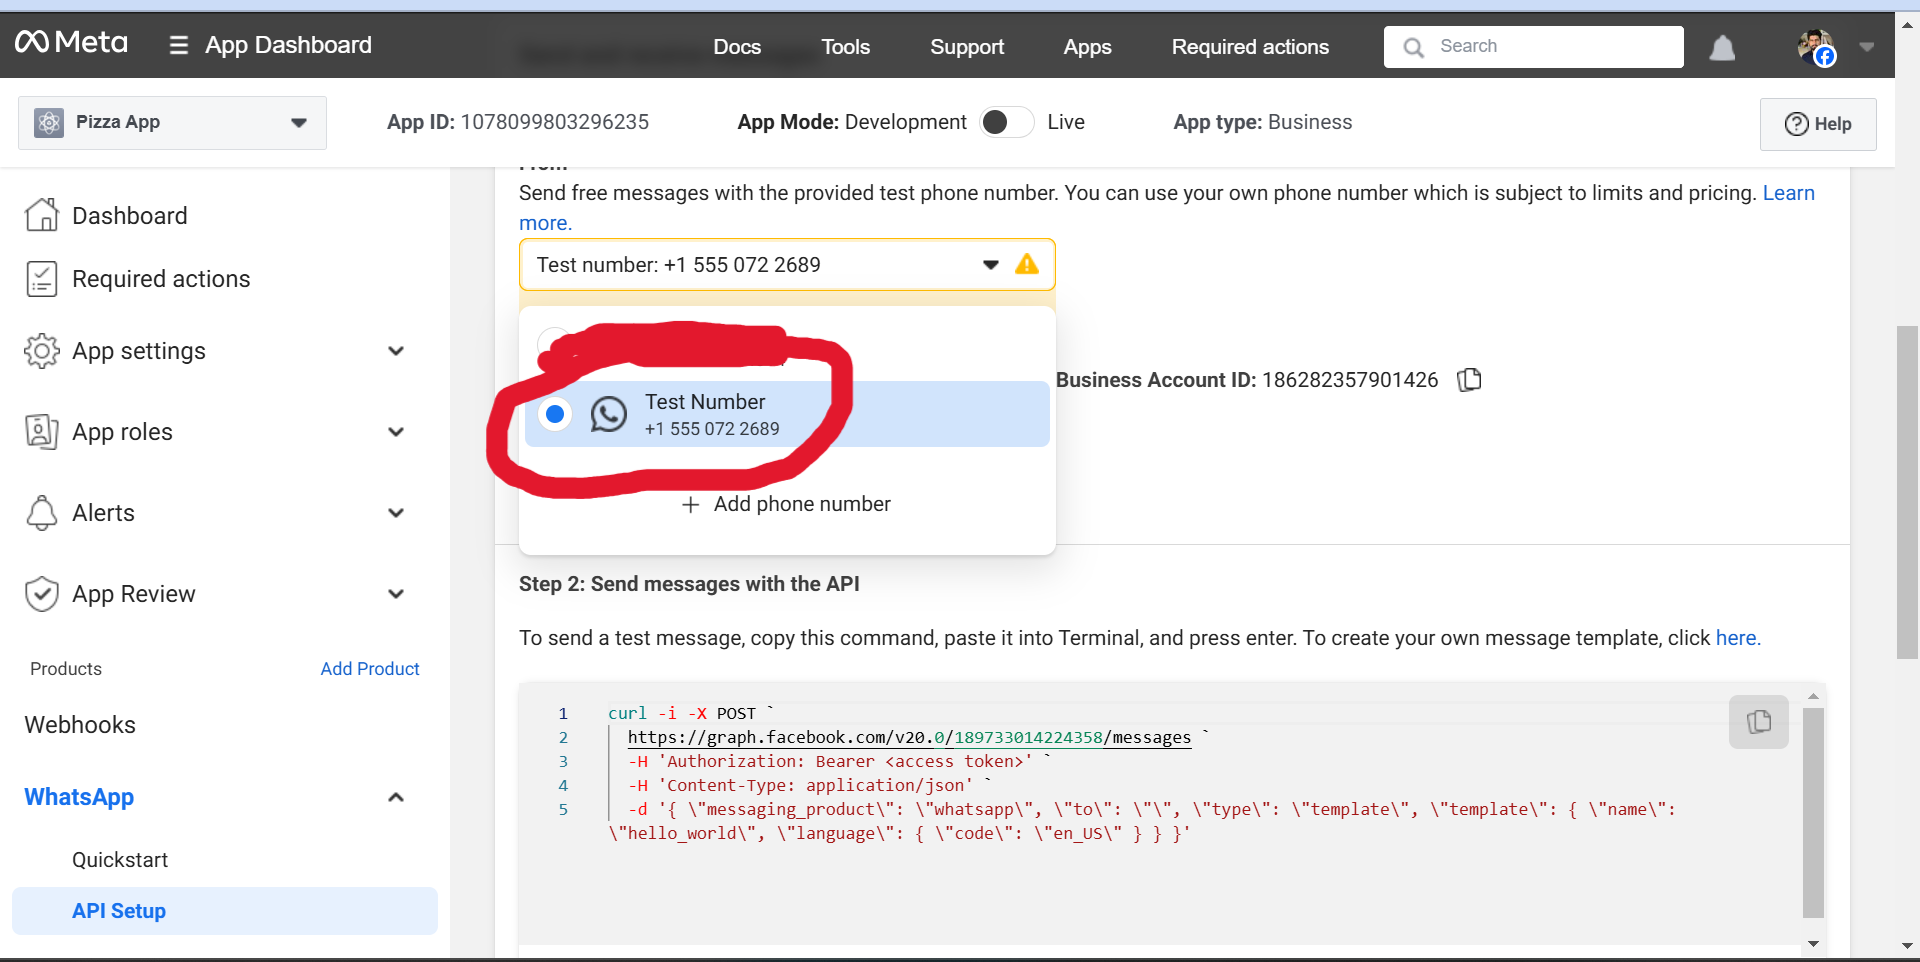Viewport: 1920px width, 962px height.
Task: Click the Add Product link
Action: [x=370, y=669]
